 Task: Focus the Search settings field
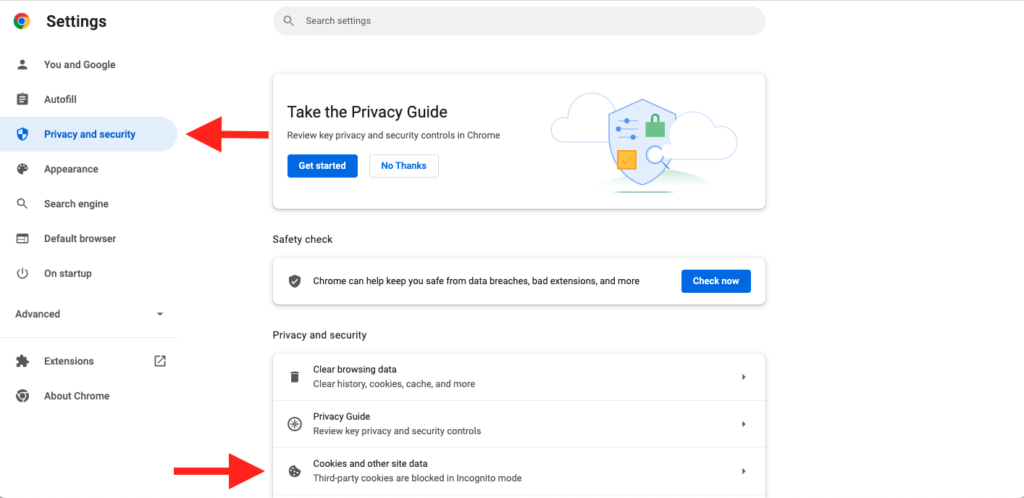tap(518, 21)
